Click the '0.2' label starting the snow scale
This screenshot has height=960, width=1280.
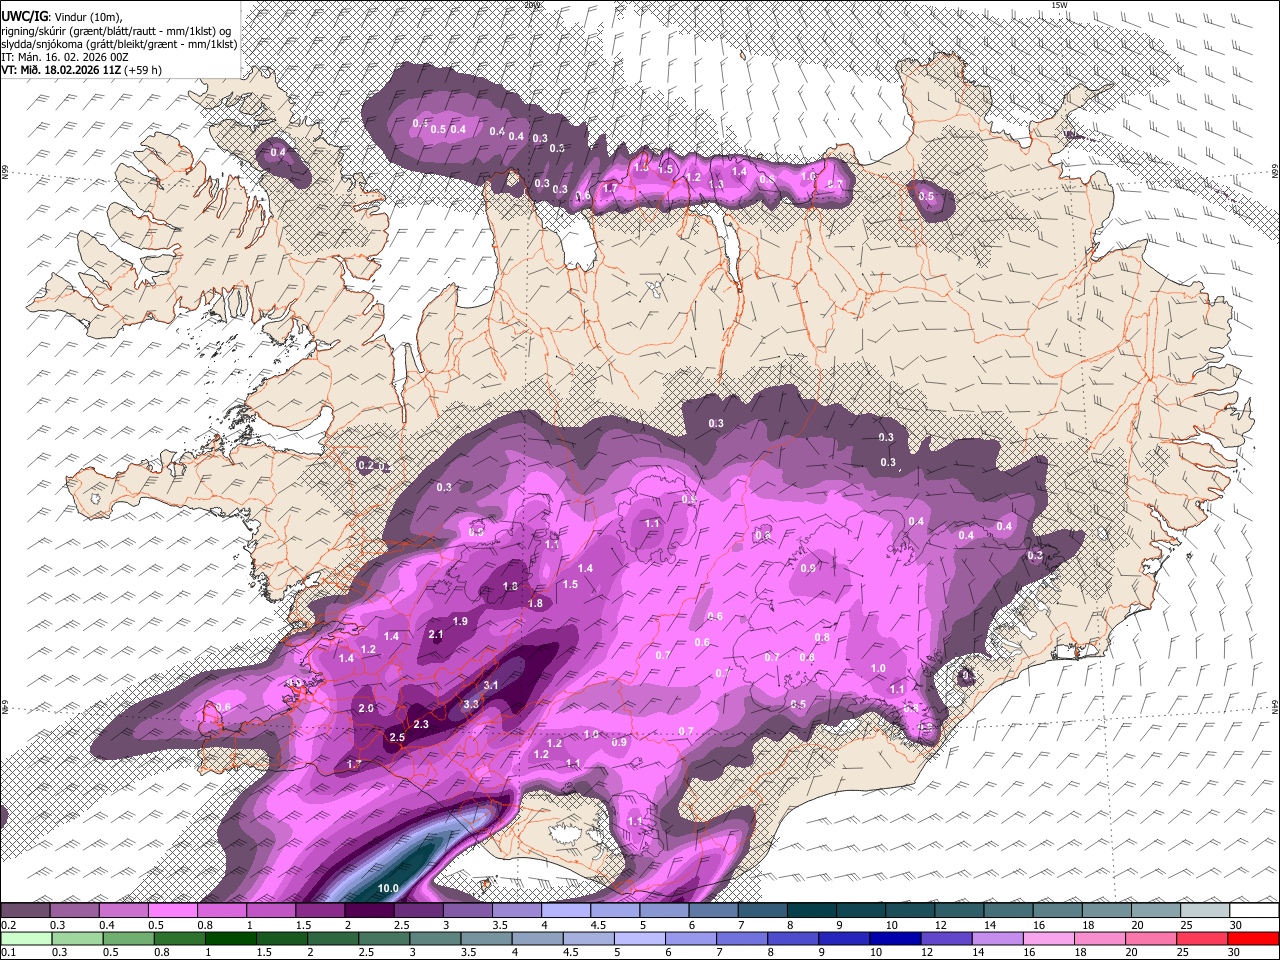(8, 925)
